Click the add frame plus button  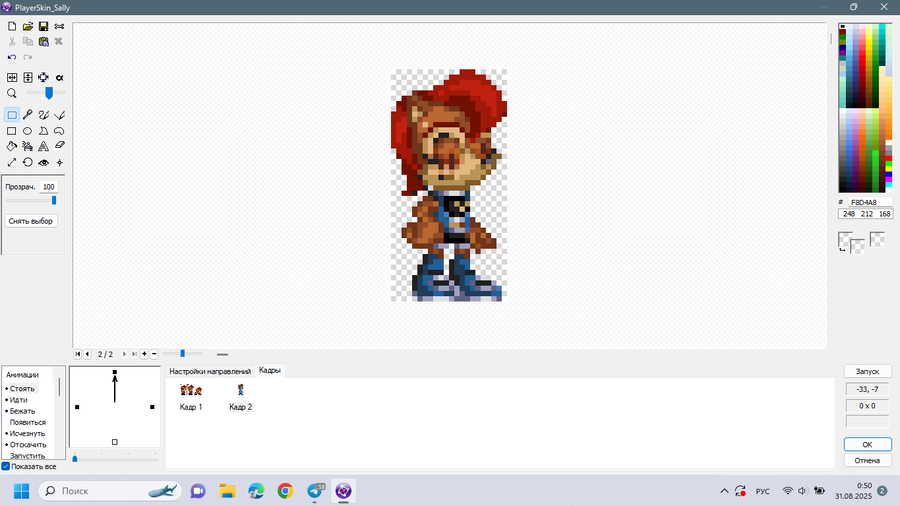[144, 354]
